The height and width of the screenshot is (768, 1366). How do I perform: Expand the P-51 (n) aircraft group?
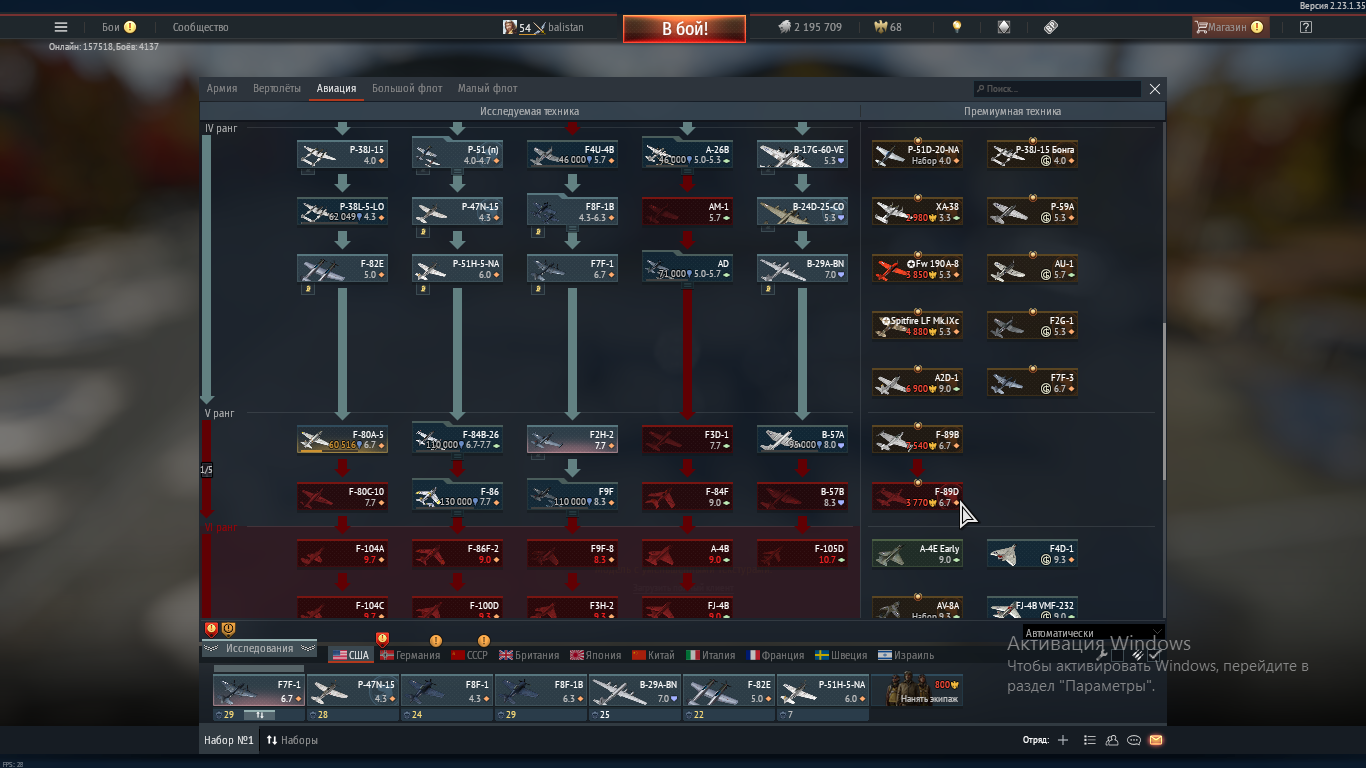(457, 153)
